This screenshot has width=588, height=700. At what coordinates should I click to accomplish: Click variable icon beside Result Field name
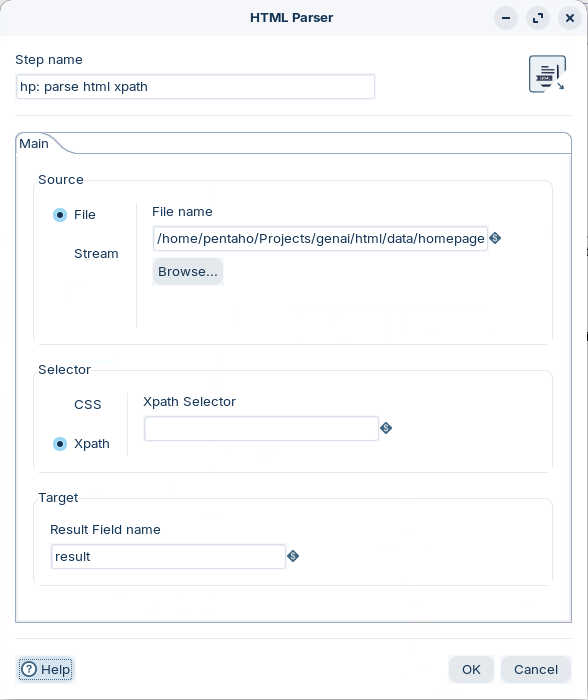293,556
